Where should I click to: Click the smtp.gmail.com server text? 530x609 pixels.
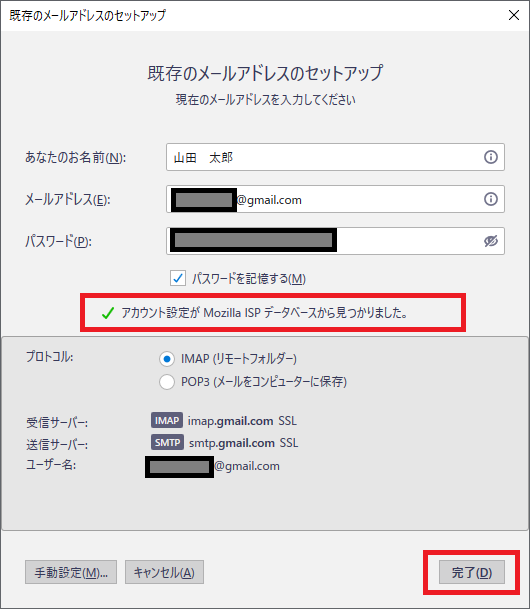(x=232, y=443)
